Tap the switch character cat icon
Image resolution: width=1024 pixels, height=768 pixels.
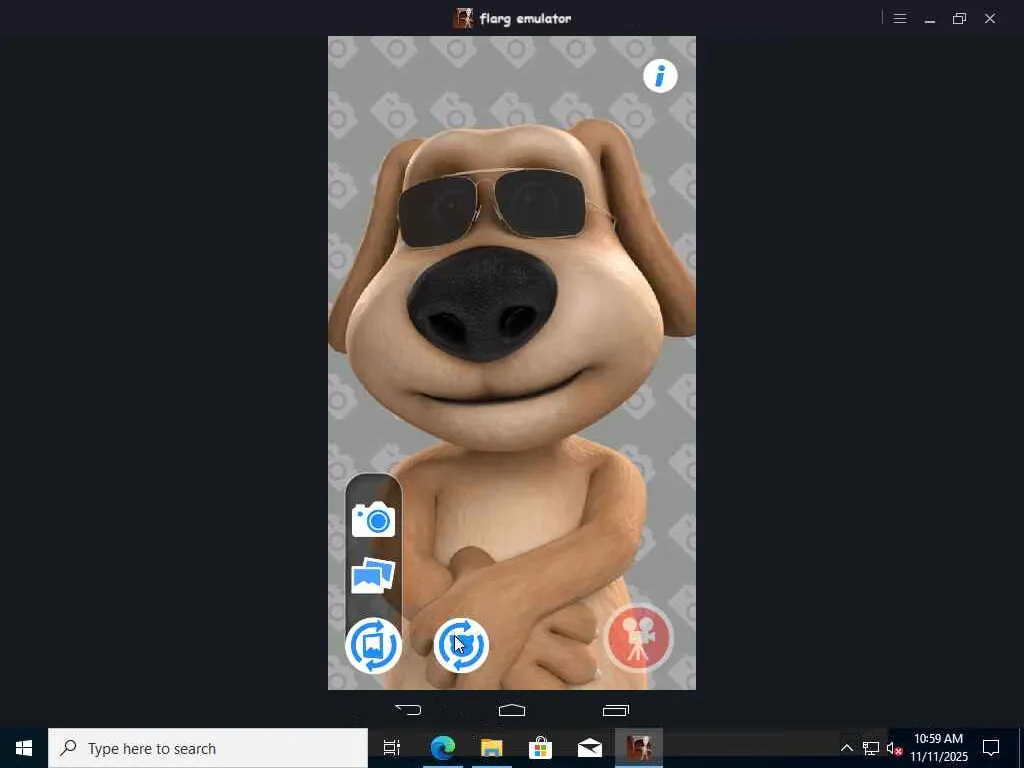(x=461, y=645)
